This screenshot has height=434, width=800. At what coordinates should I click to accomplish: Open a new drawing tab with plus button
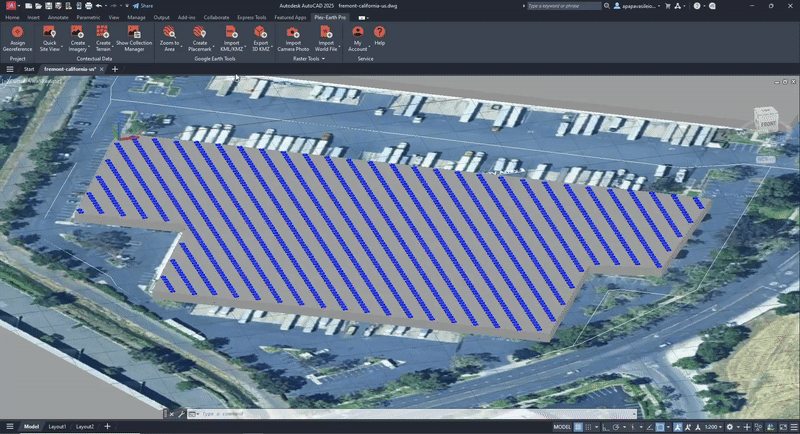pos(115,69)
